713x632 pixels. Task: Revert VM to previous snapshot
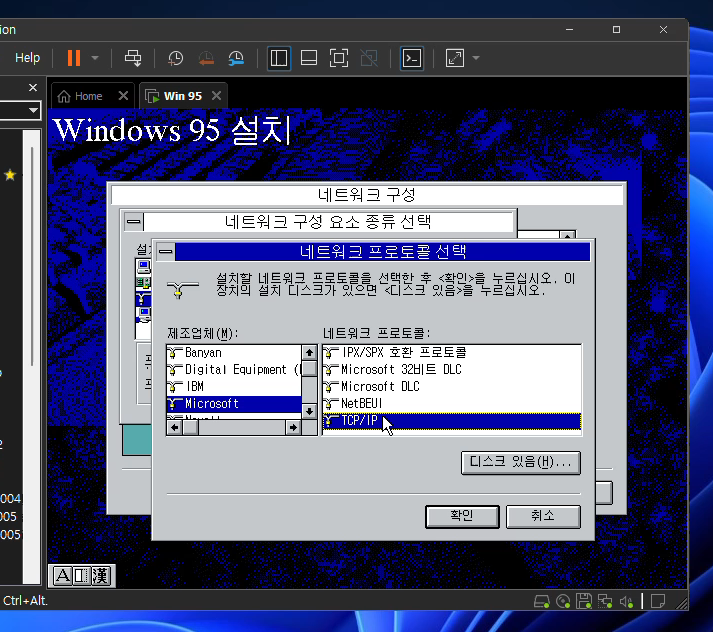click(206, 58)
